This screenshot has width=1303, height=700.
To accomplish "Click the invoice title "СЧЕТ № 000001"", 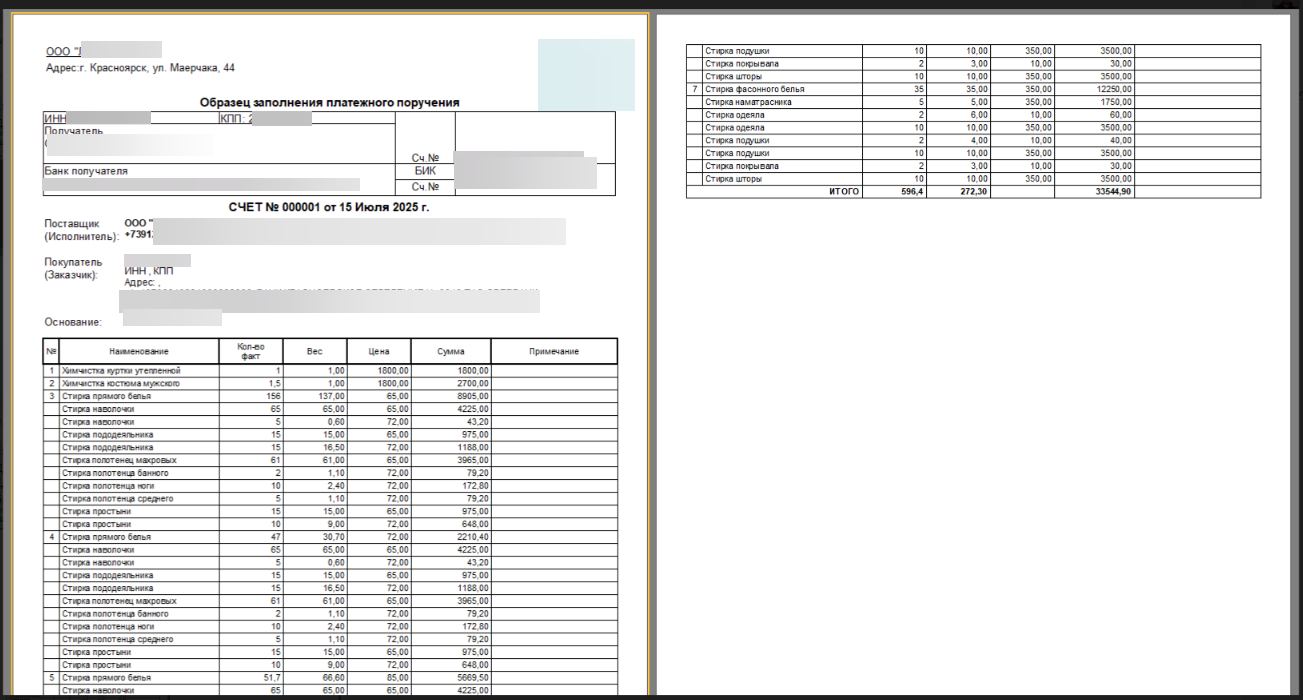I will pos(329,206).
